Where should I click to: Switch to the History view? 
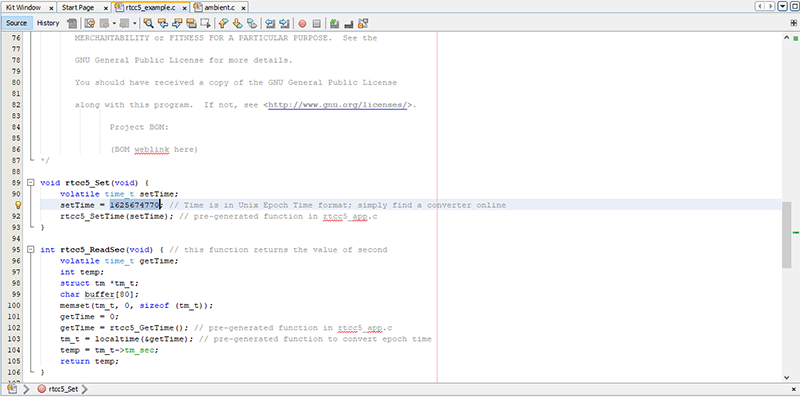pos(48,23)
